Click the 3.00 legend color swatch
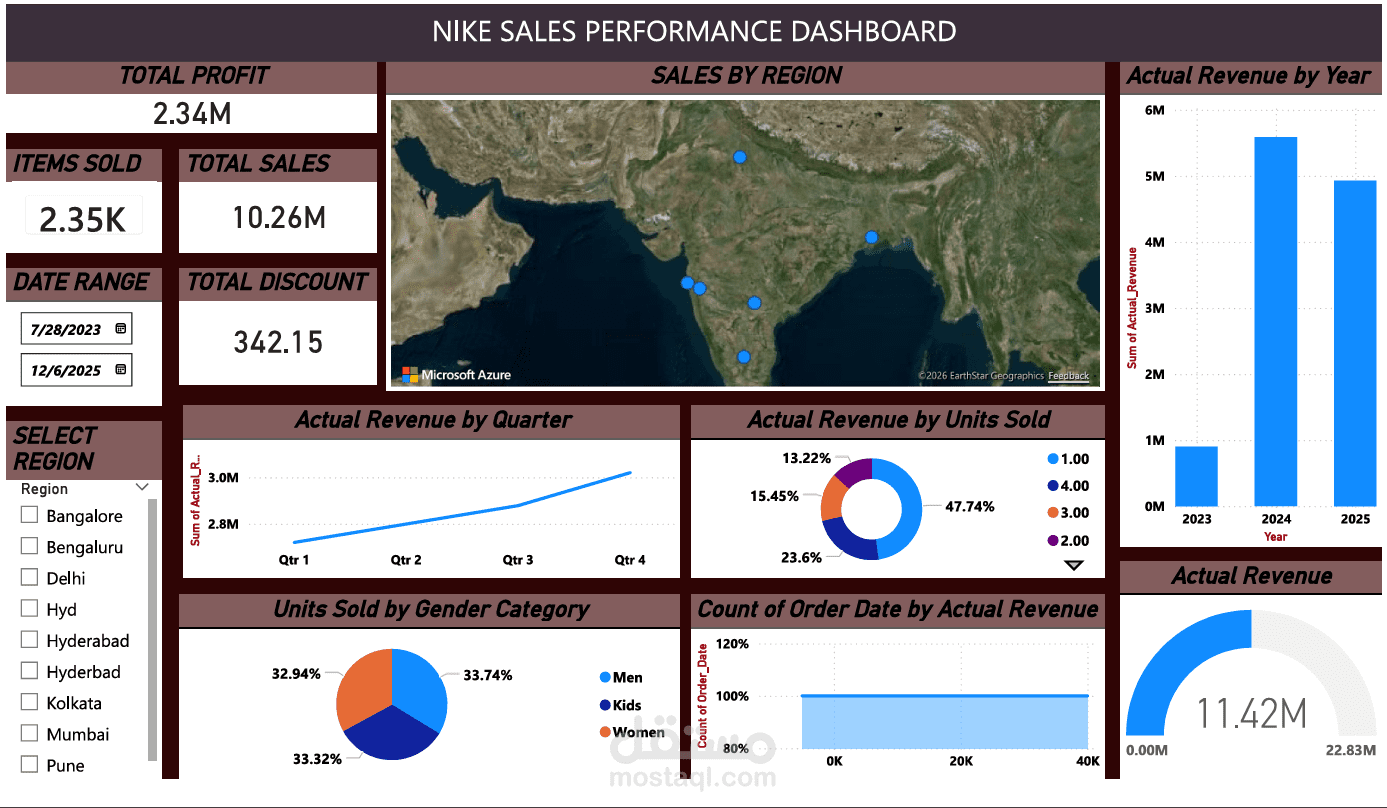1387x808 pixels. (1052, 513)
